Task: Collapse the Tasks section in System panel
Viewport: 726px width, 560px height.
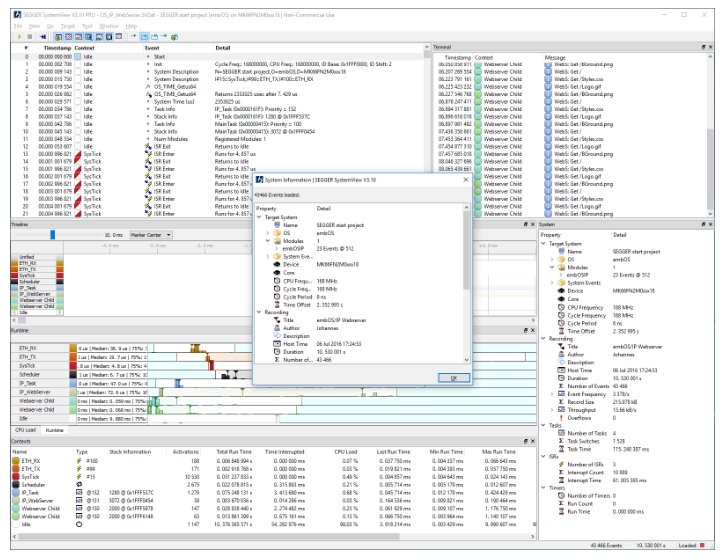Action: pyautogui.click(x=544, y=425)
